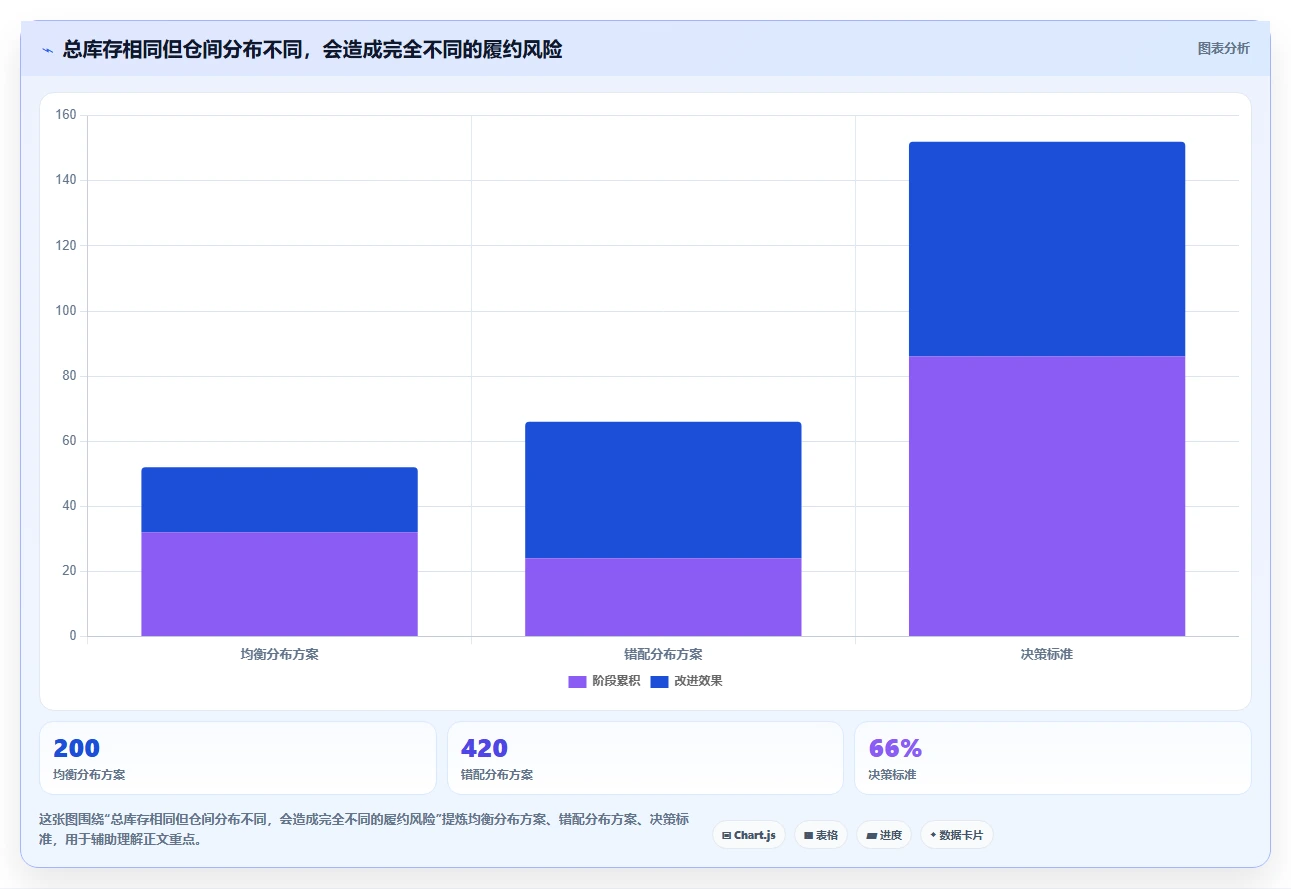Toggle 改进效果 legend item
The height and width of the screenshot is (889, 1291).
coord(686,681)
